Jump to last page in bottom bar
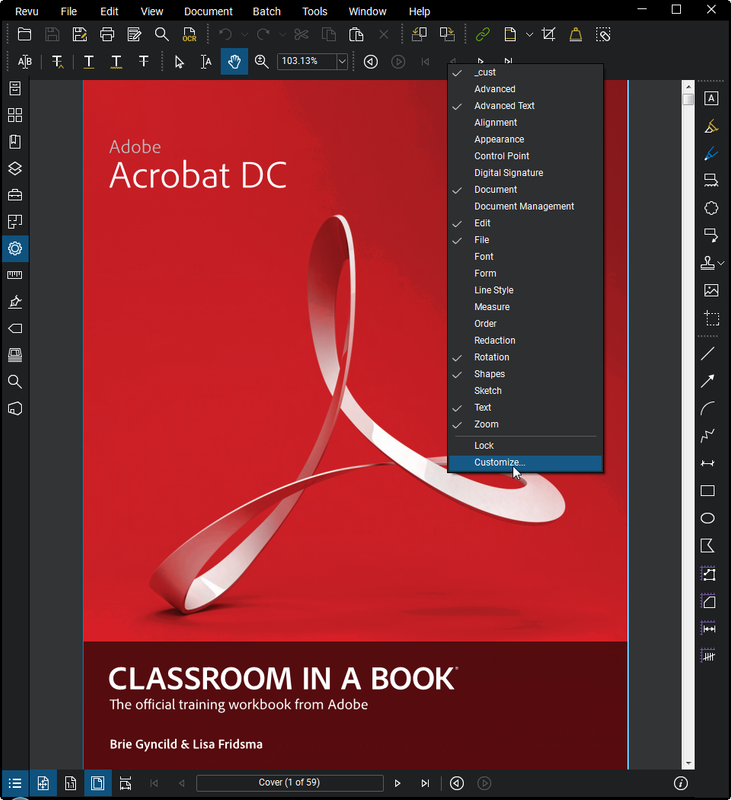 pyautogui.click(x=425, y=783)
